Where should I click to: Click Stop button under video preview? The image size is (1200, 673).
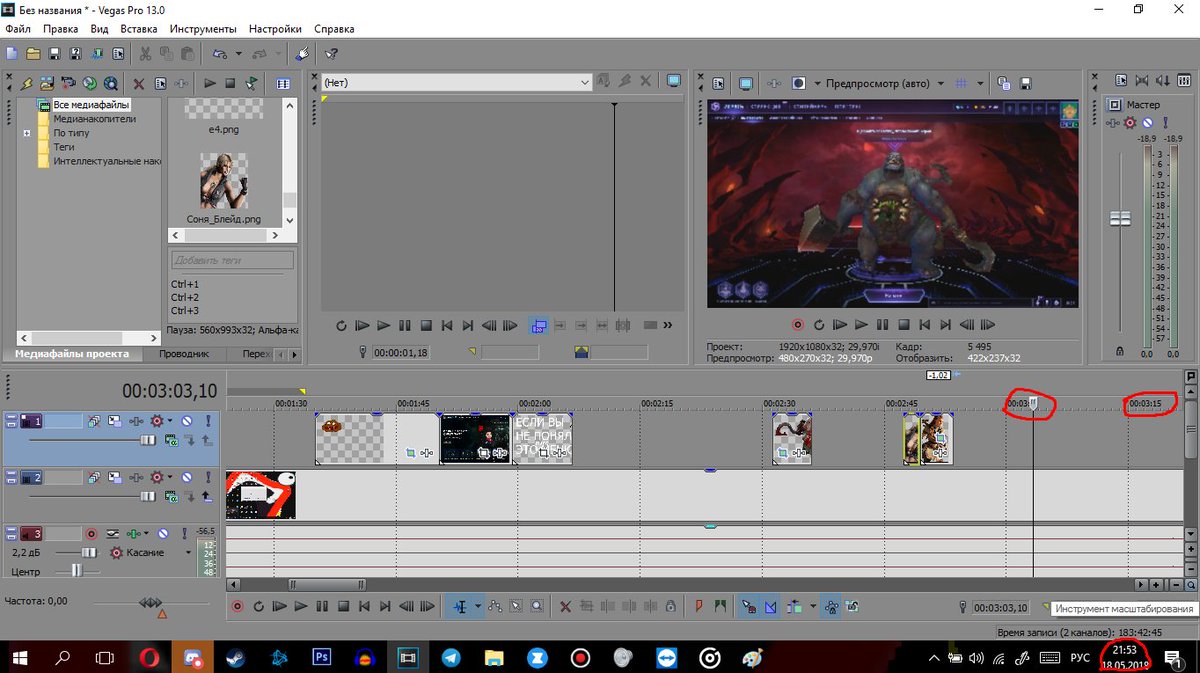tap(903, 325)
